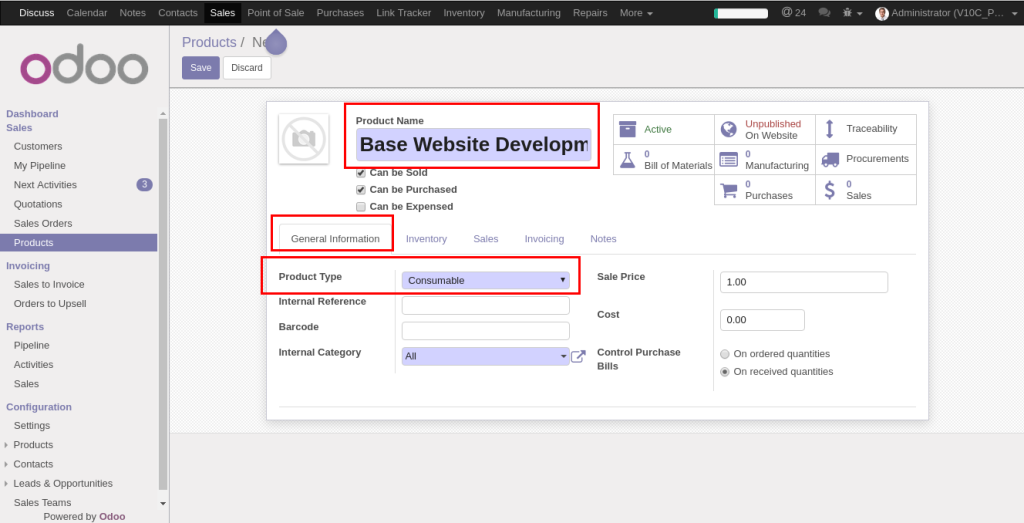Click the product image camera placeholder
The width and height of the screenshot is (1024, 523).
tap(304, 139)
